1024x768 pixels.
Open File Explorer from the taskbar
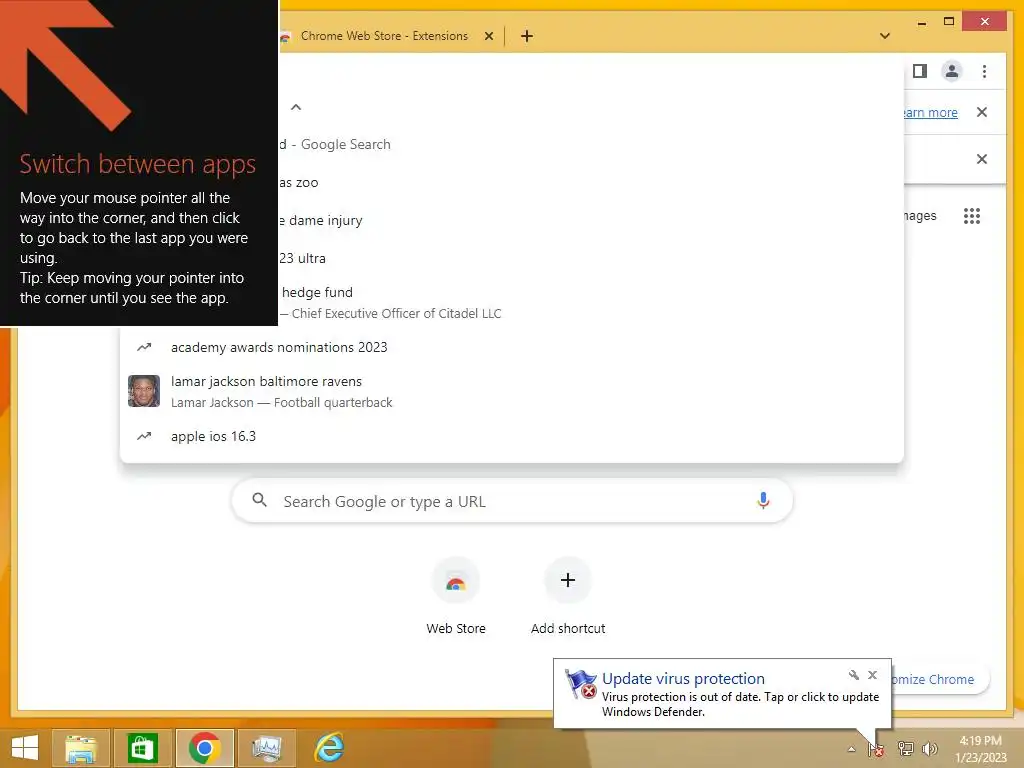pyautogui.click(x=81, y=748)
